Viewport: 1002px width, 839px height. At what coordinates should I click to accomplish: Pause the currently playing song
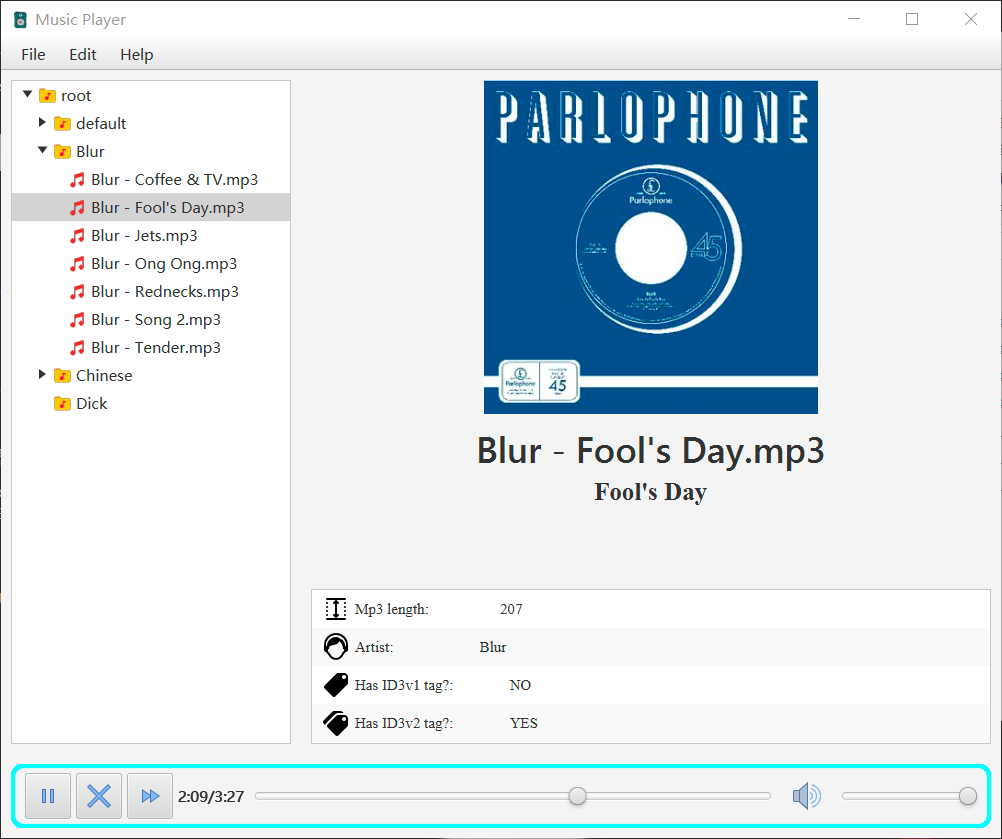pos(48,796)
